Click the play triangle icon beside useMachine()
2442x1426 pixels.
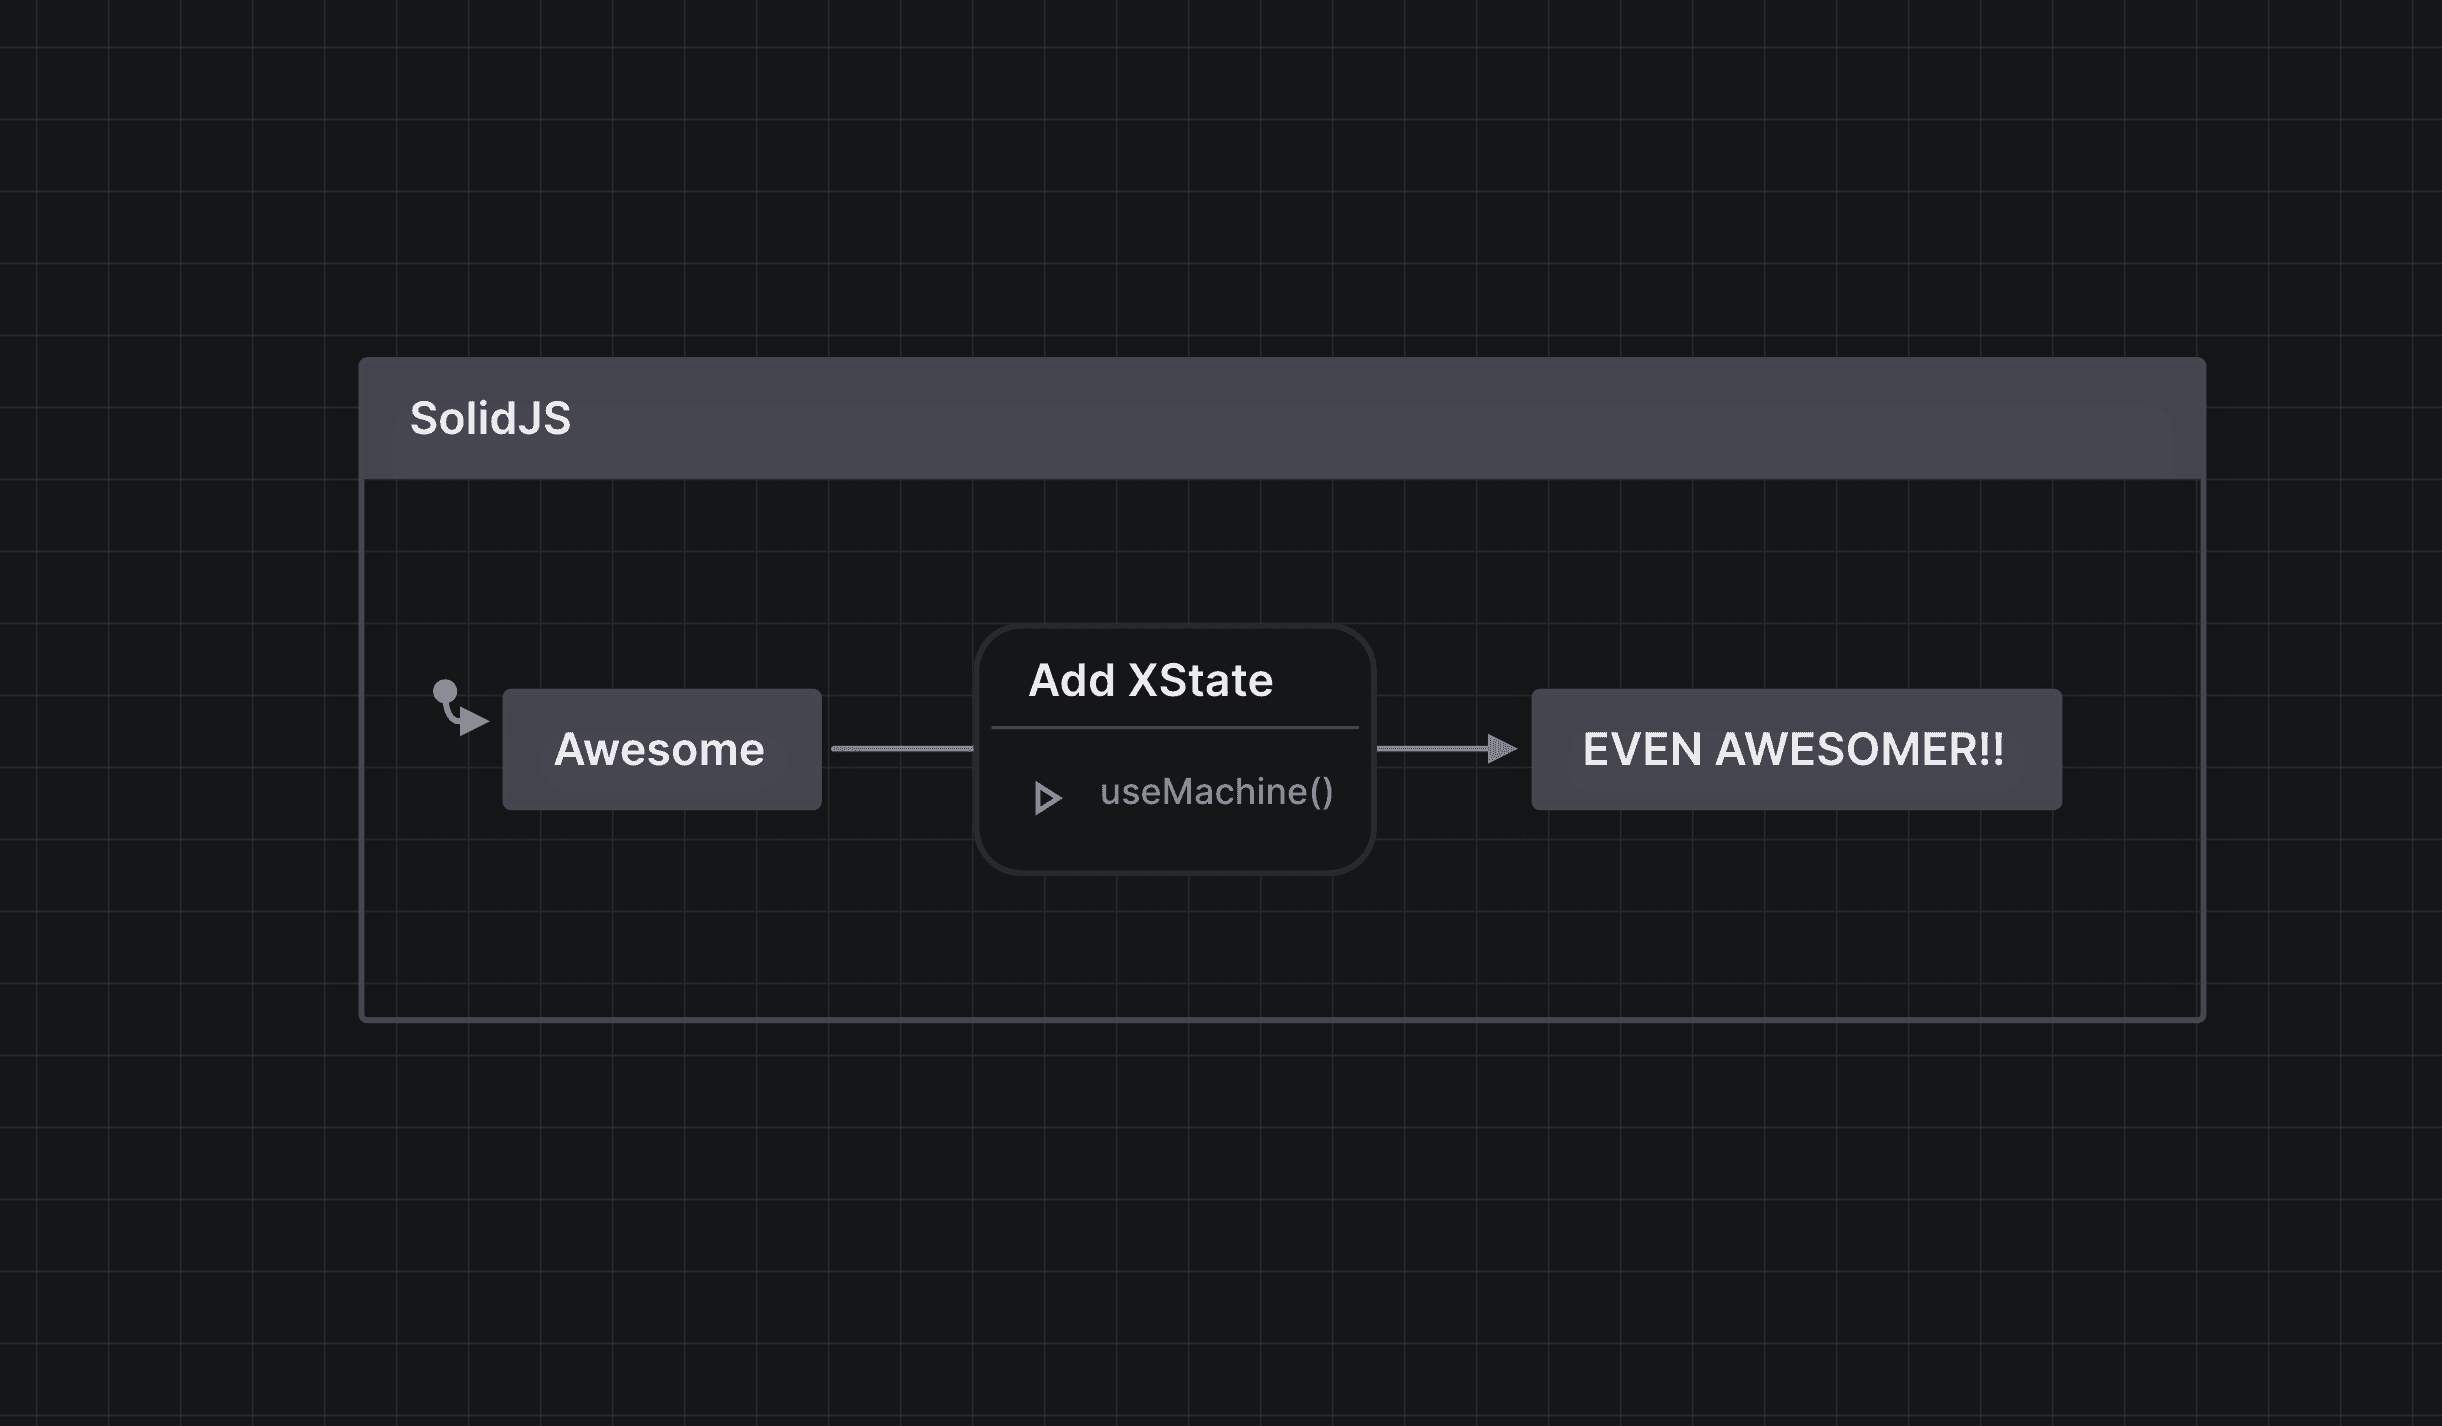(1046, 798)
